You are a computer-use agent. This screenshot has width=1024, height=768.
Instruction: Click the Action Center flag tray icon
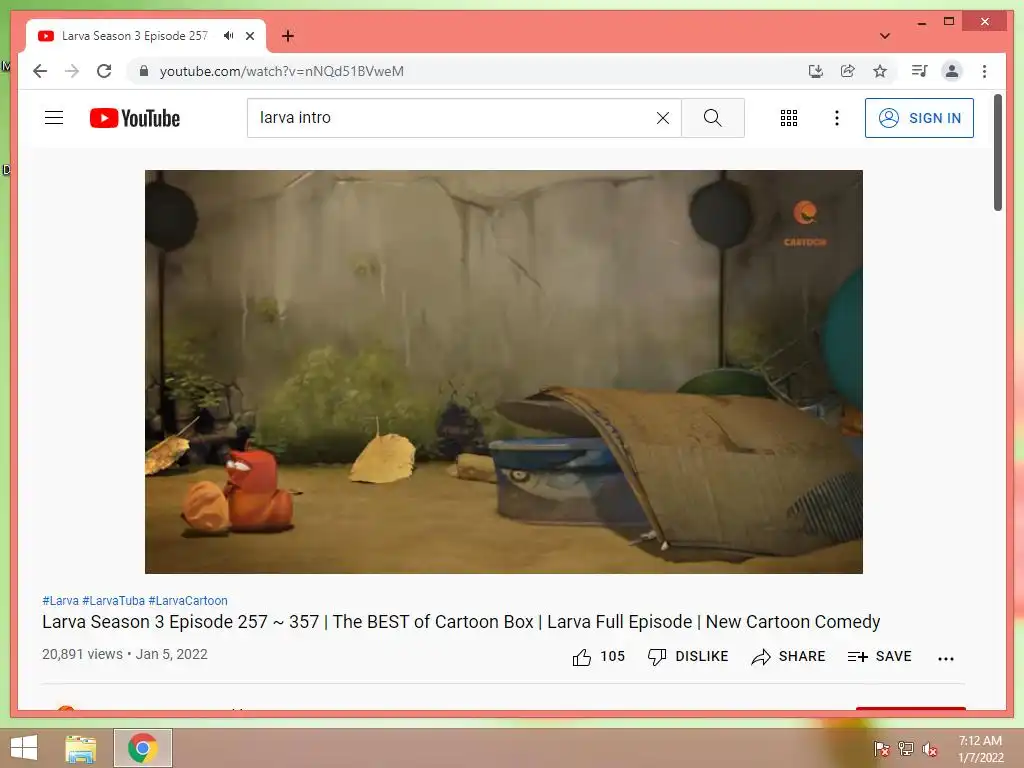882,749
